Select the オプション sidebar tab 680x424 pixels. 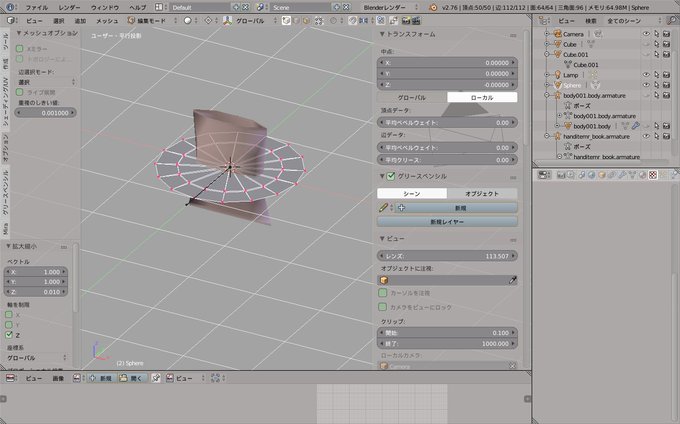coord(5,148)
